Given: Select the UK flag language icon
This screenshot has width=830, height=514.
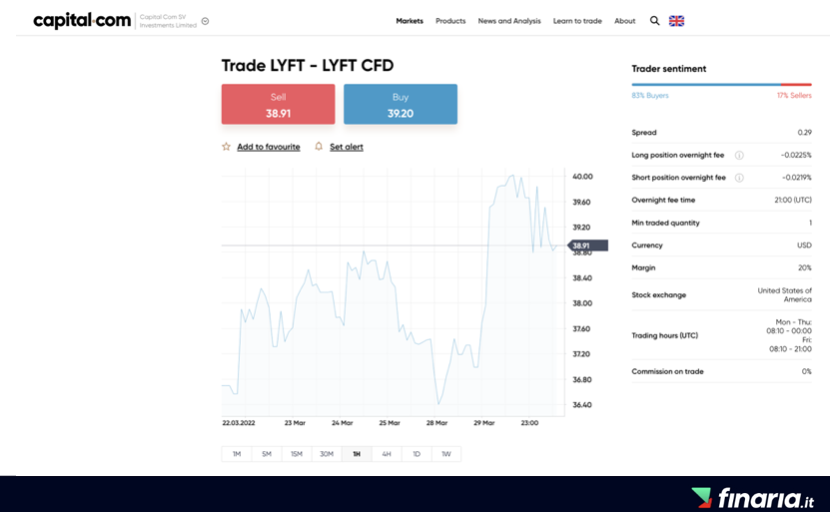Looking at the screenshot, I should [x=676, y=21].
